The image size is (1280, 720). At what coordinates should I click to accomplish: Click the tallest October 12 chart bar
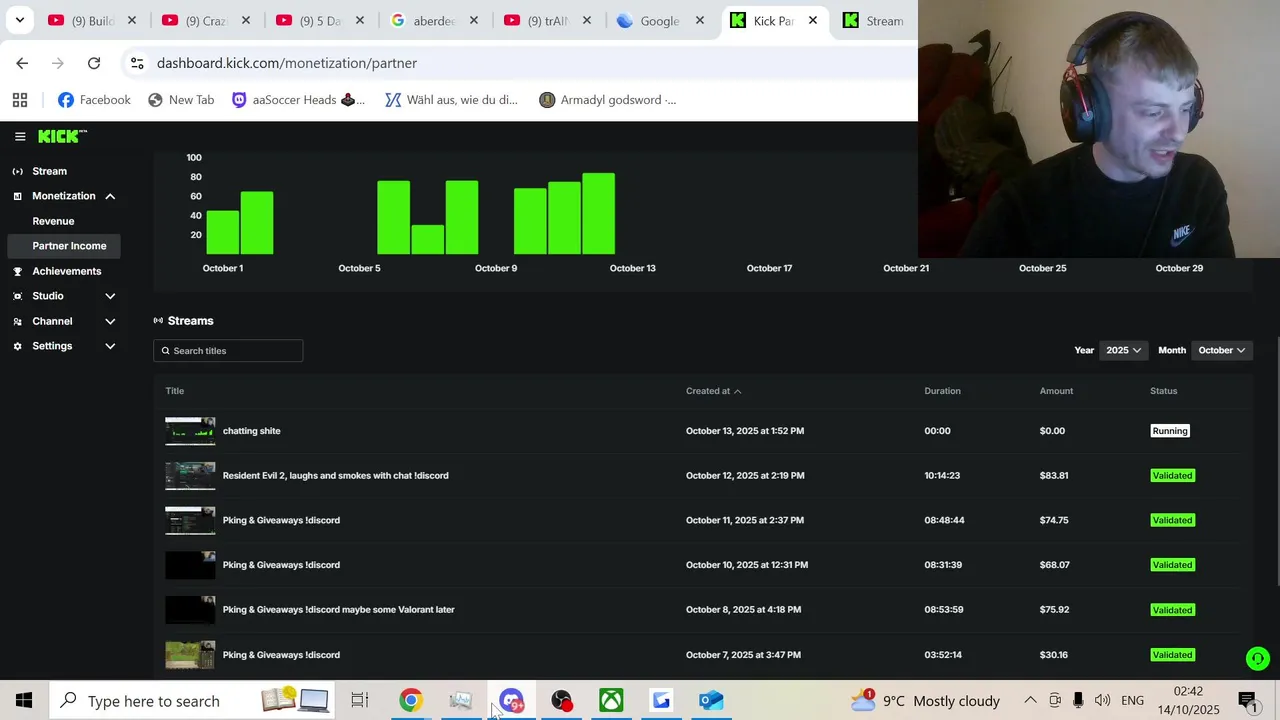pyautogui.click(x=598, y=214)
